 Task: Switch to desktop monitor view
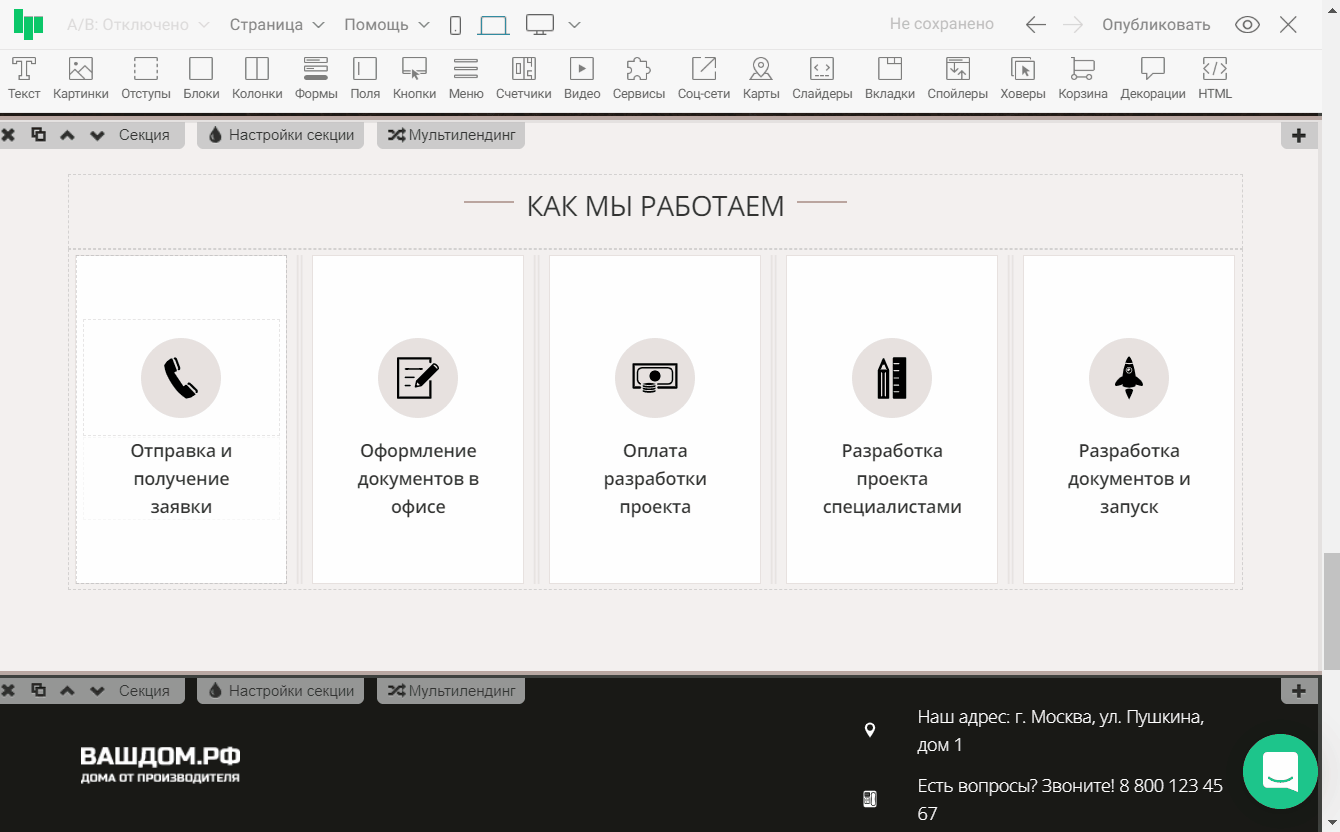pos(540,25)
